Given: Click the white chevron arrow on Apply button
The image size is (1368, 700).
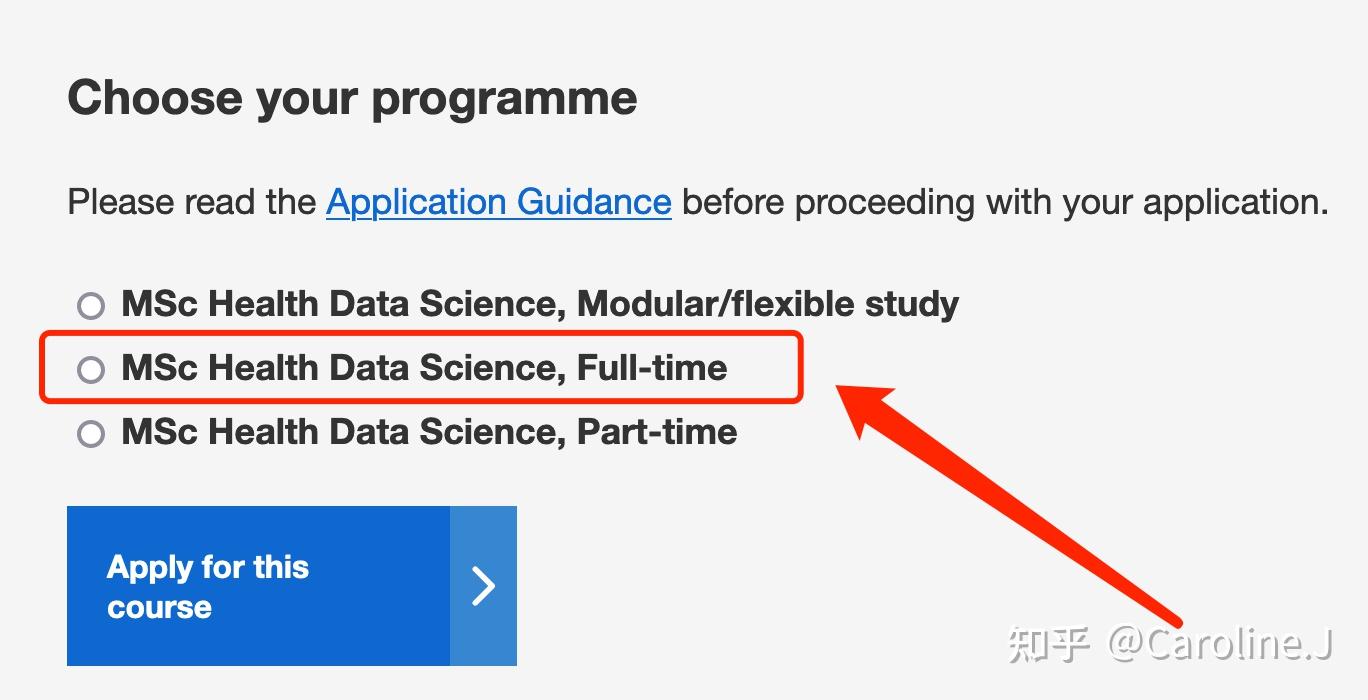Looking at the screenshot, I should click(x=484, y=586).
